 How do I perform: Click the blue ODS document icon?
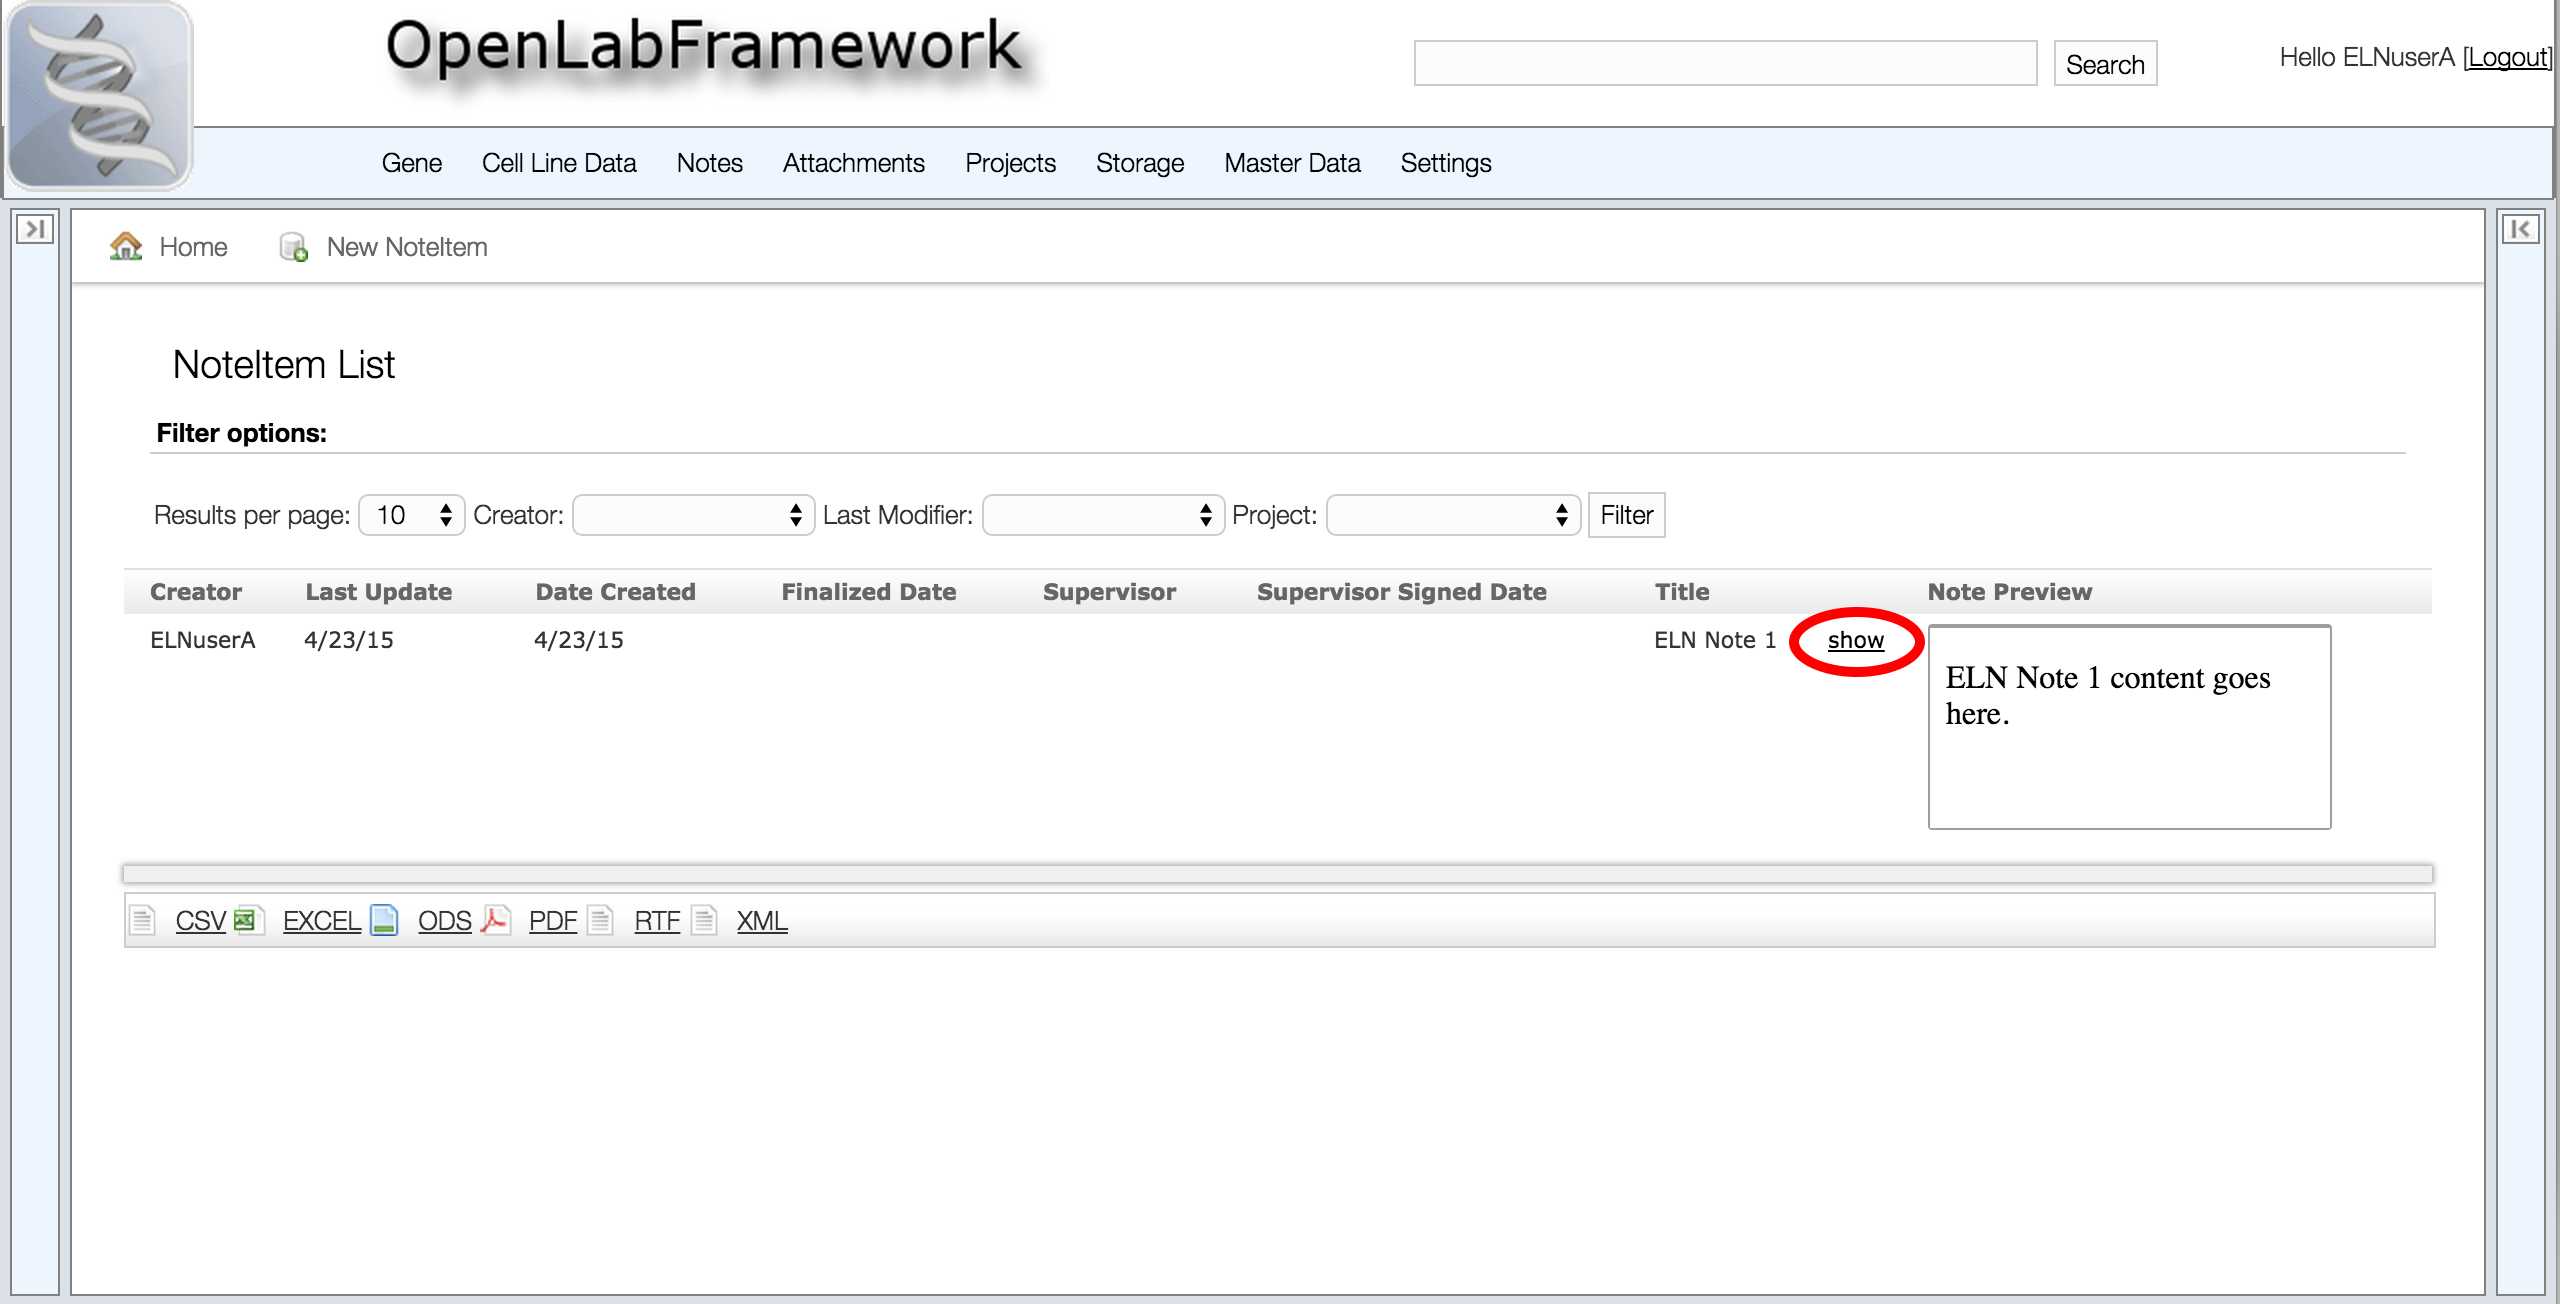[384, 920]
